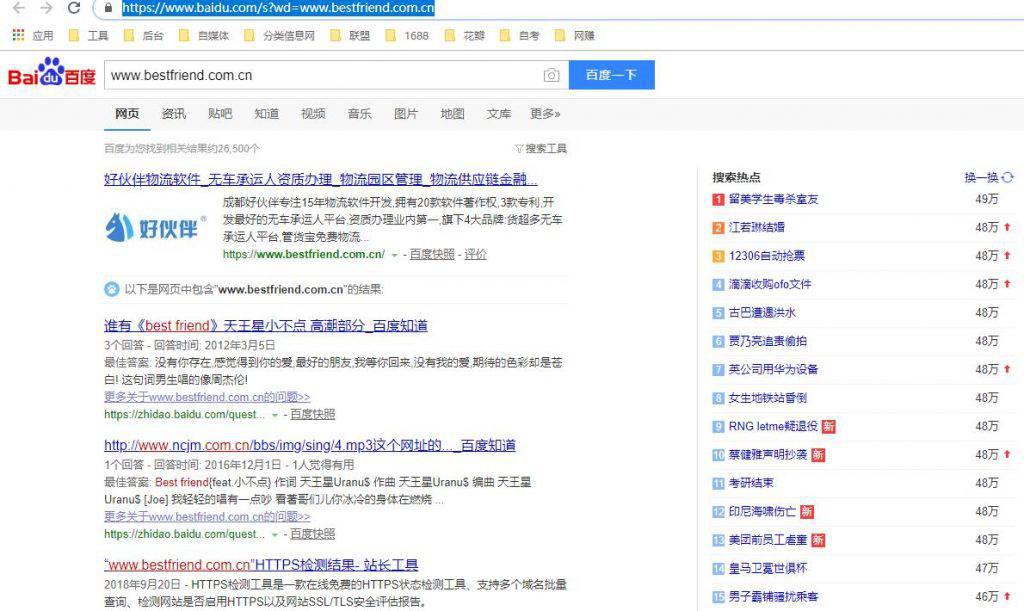
Task: Open the 应用 apps grid icon
Action: point(18,35)
